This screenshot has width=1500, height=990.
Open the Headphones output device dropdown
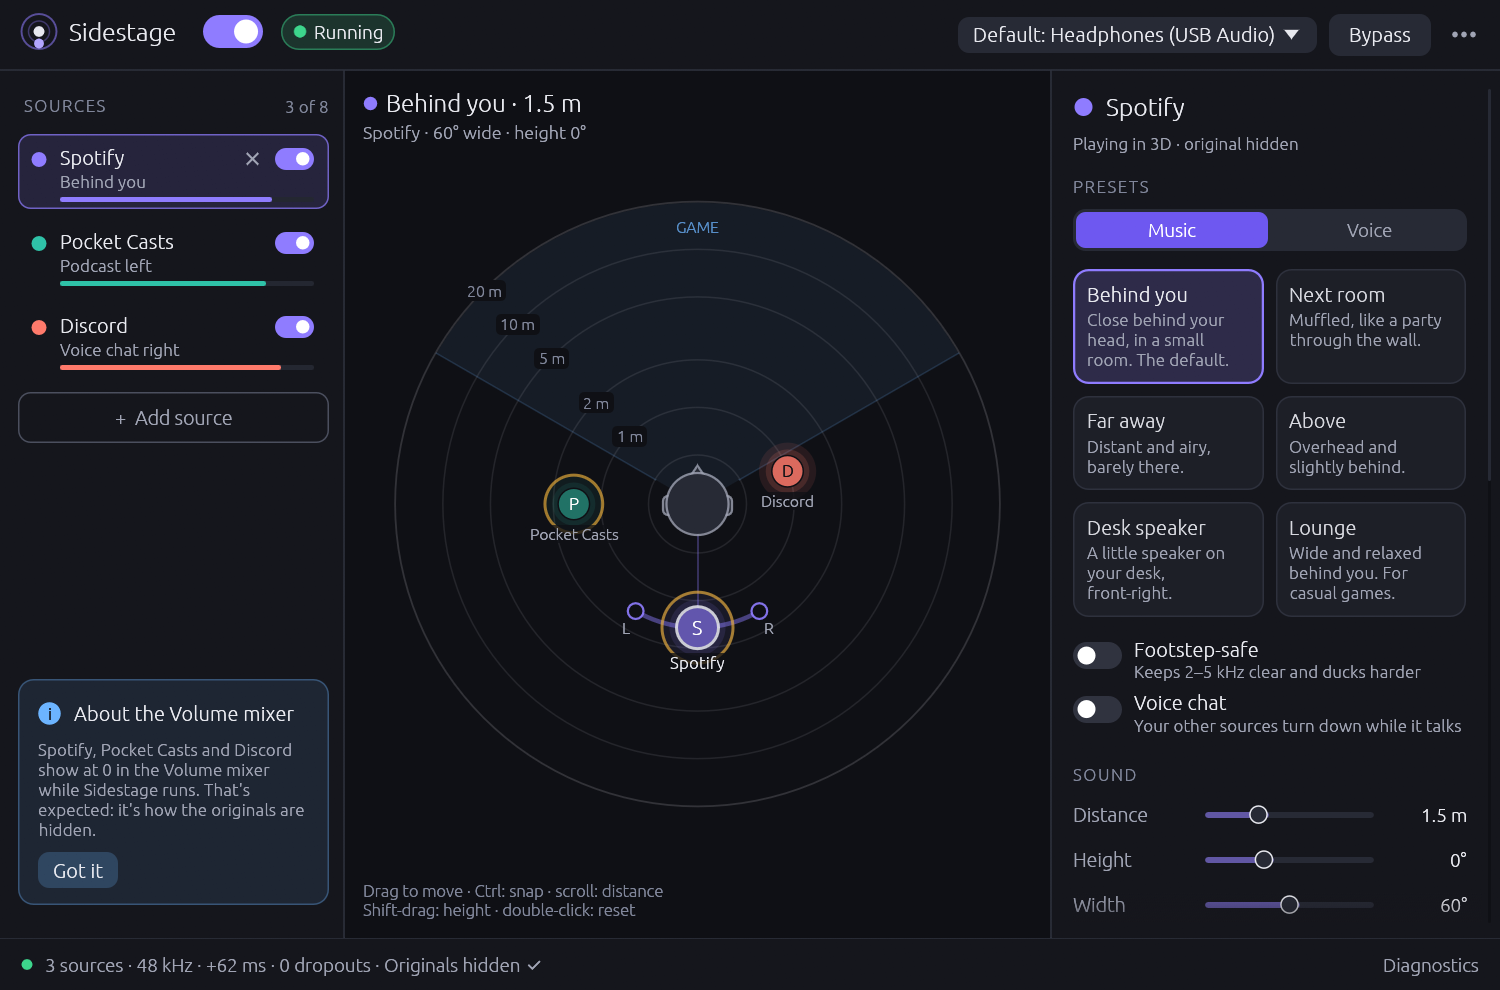[1137, 35]
